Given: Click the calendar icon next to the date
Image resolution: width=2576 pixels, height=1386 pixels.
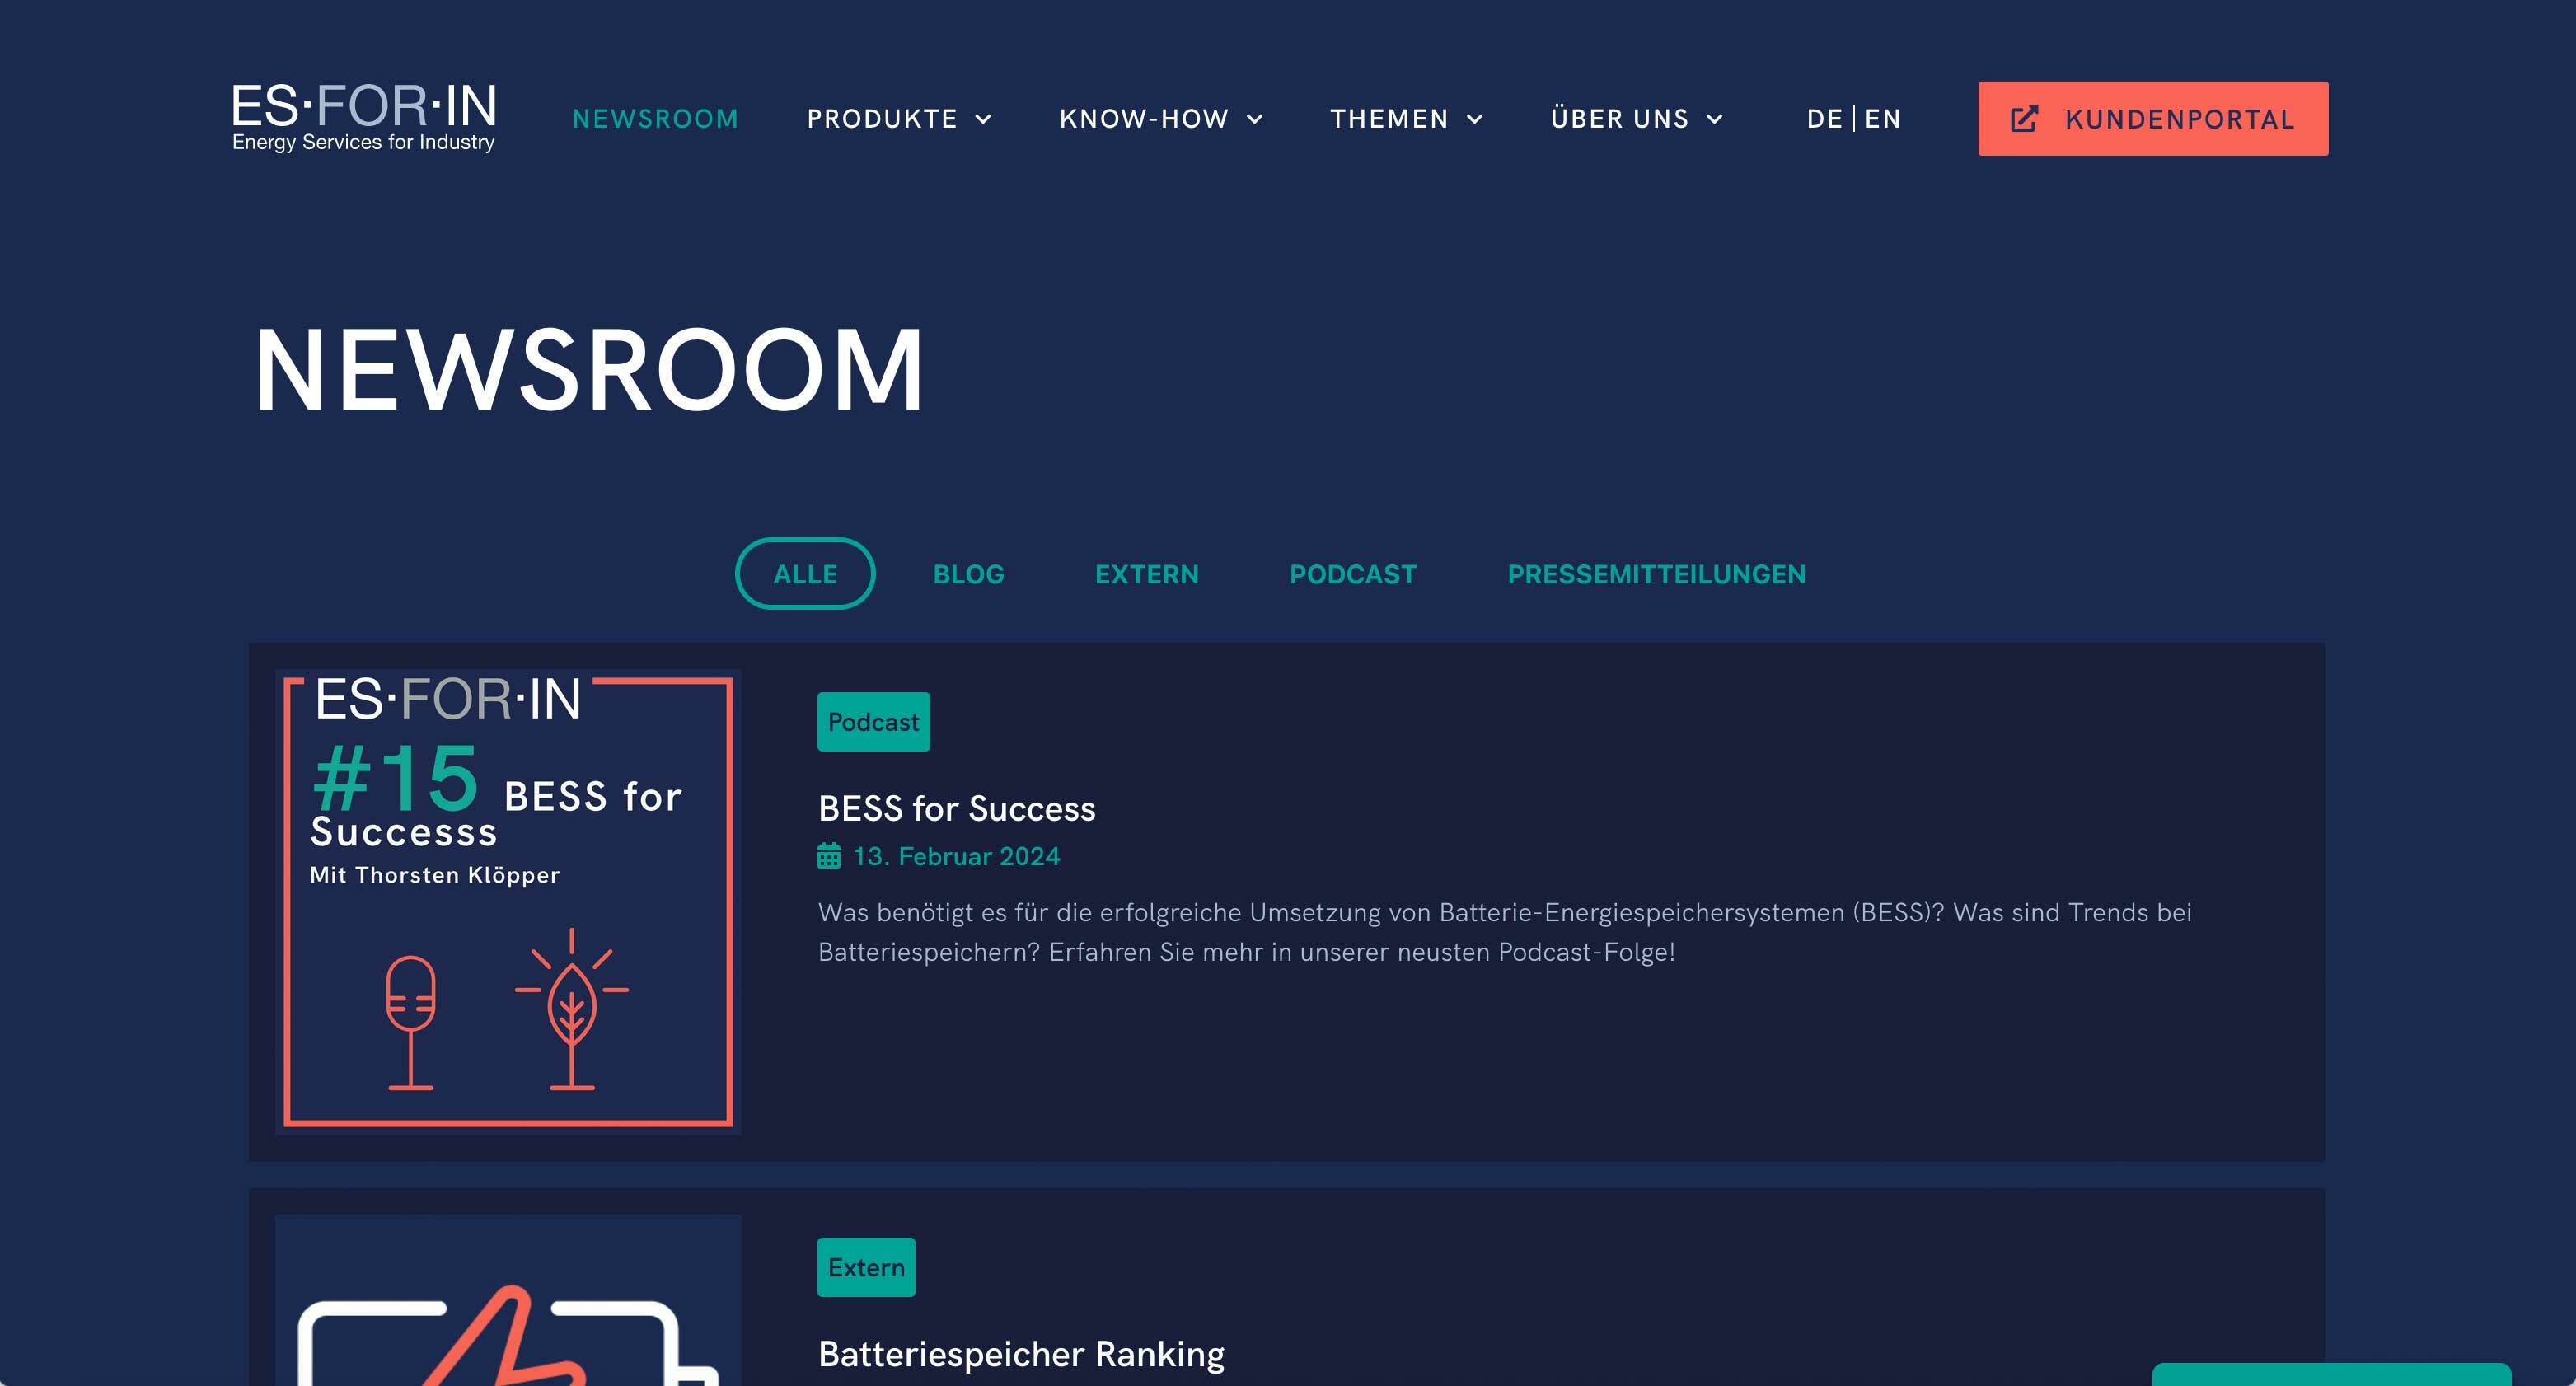Looking at the screenshot, I should pos(827,855).
